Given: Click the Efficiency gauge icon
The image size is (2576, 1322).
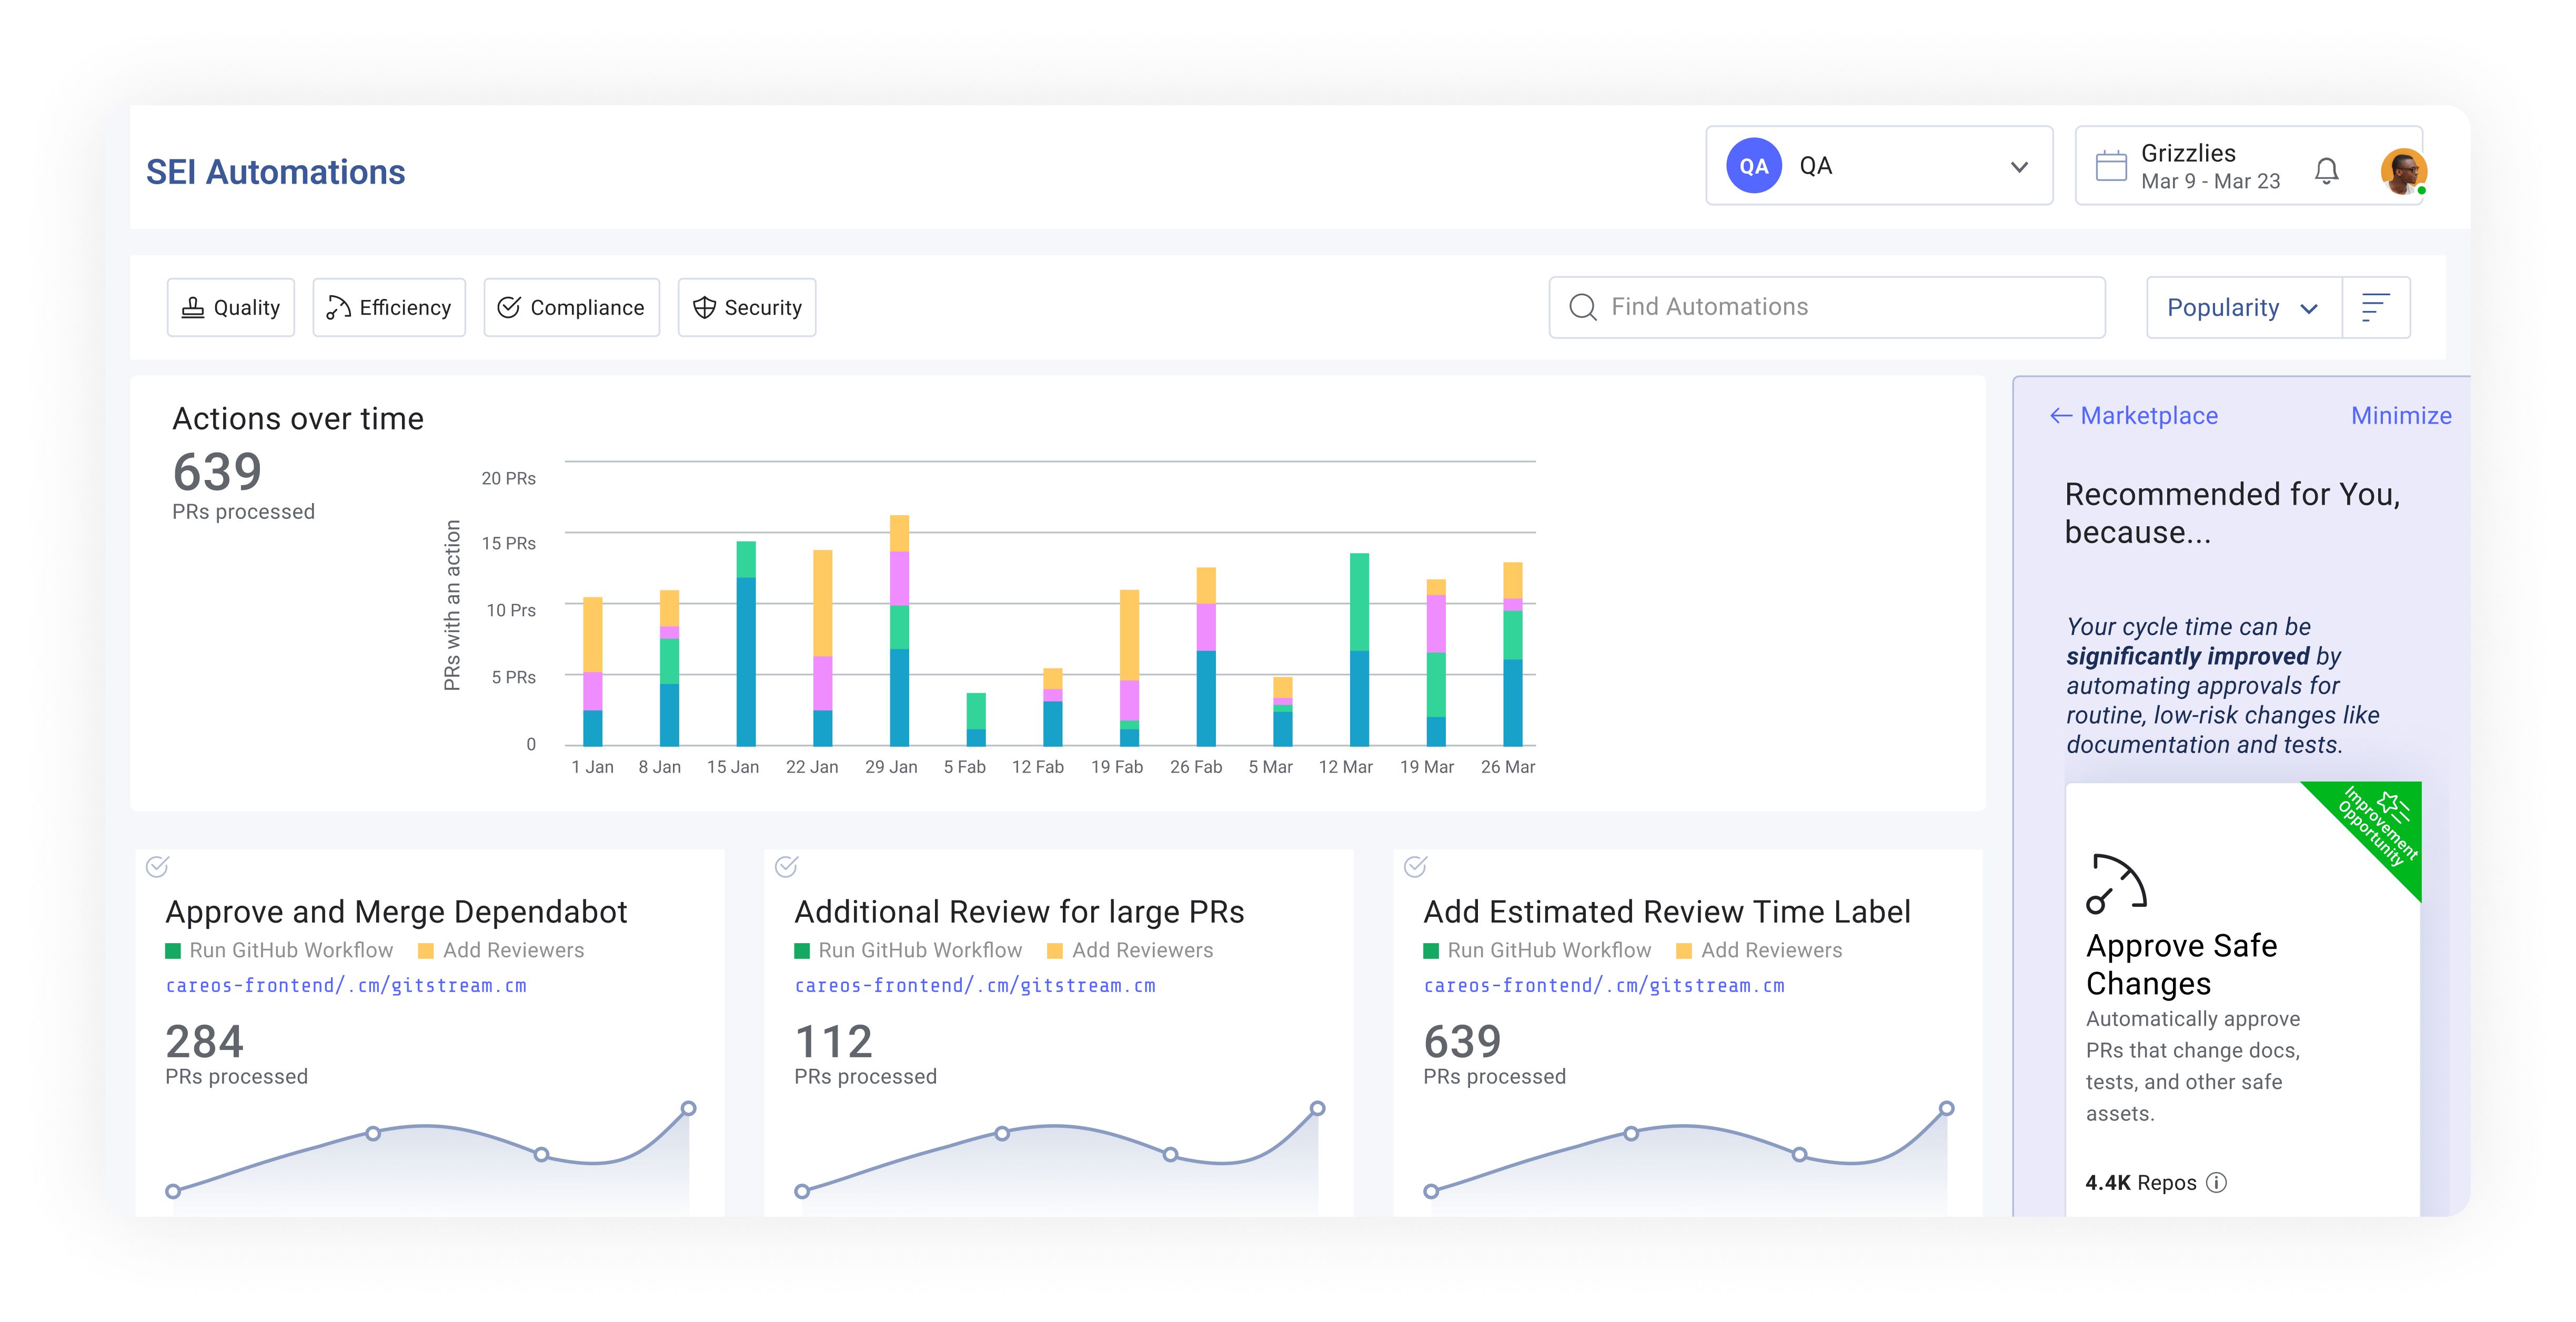Looking at the screenshot, I should 338,308.
